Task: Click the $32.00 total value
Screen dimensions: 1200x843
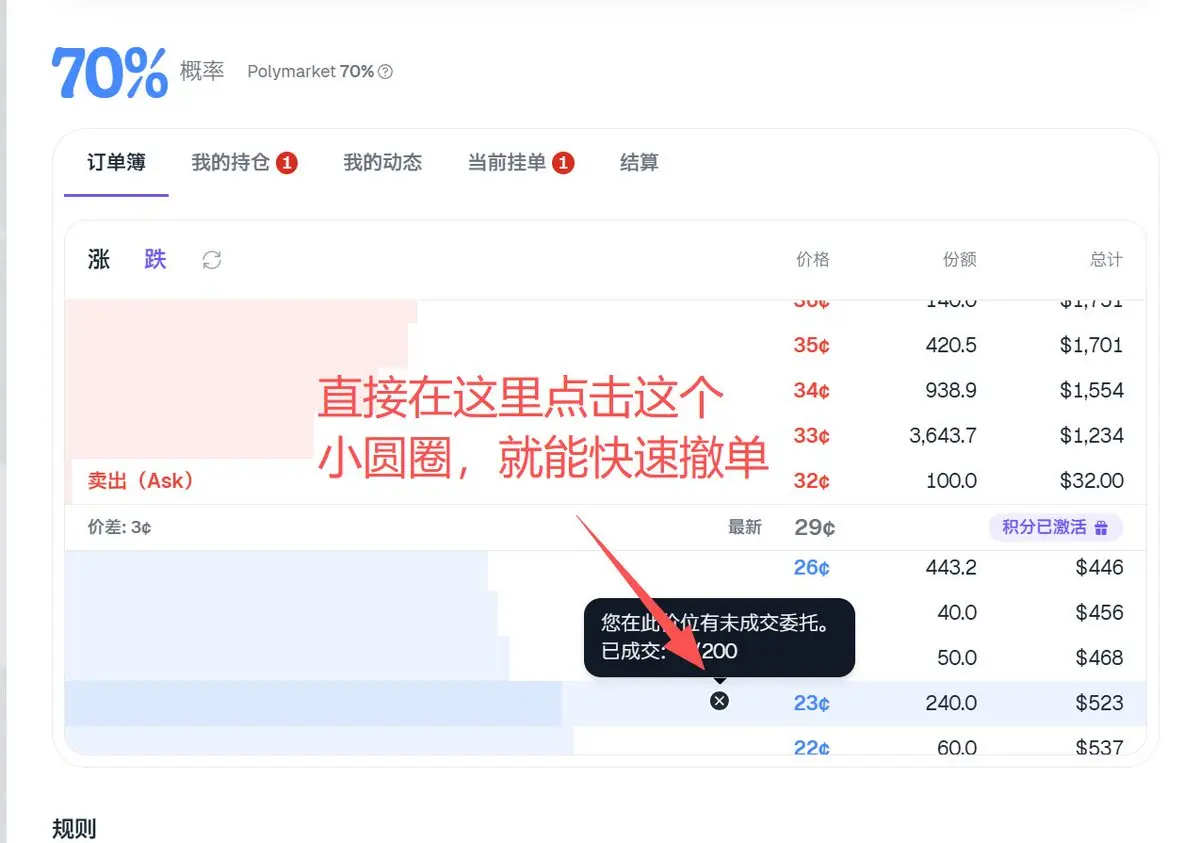Action: (x=1092, y=481)
